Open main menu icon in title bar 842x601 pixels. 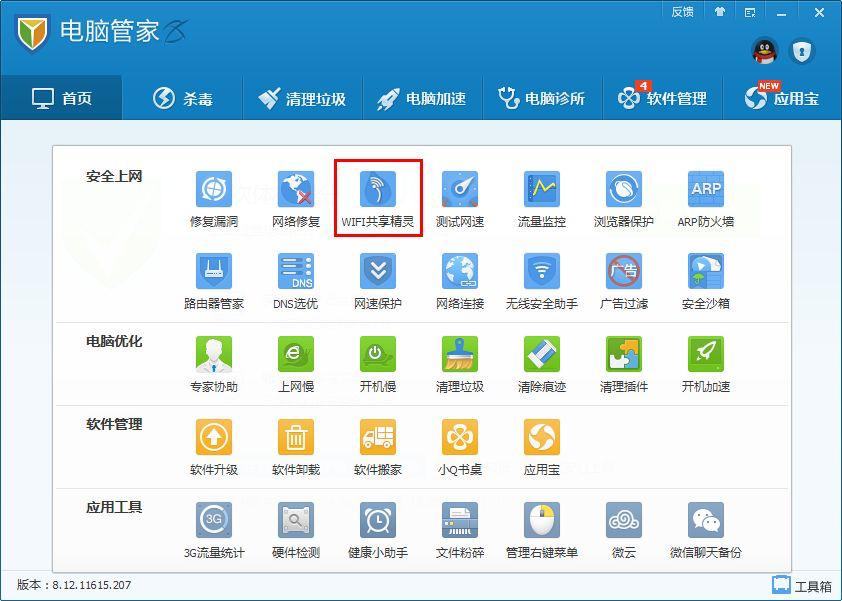point(750,12)
